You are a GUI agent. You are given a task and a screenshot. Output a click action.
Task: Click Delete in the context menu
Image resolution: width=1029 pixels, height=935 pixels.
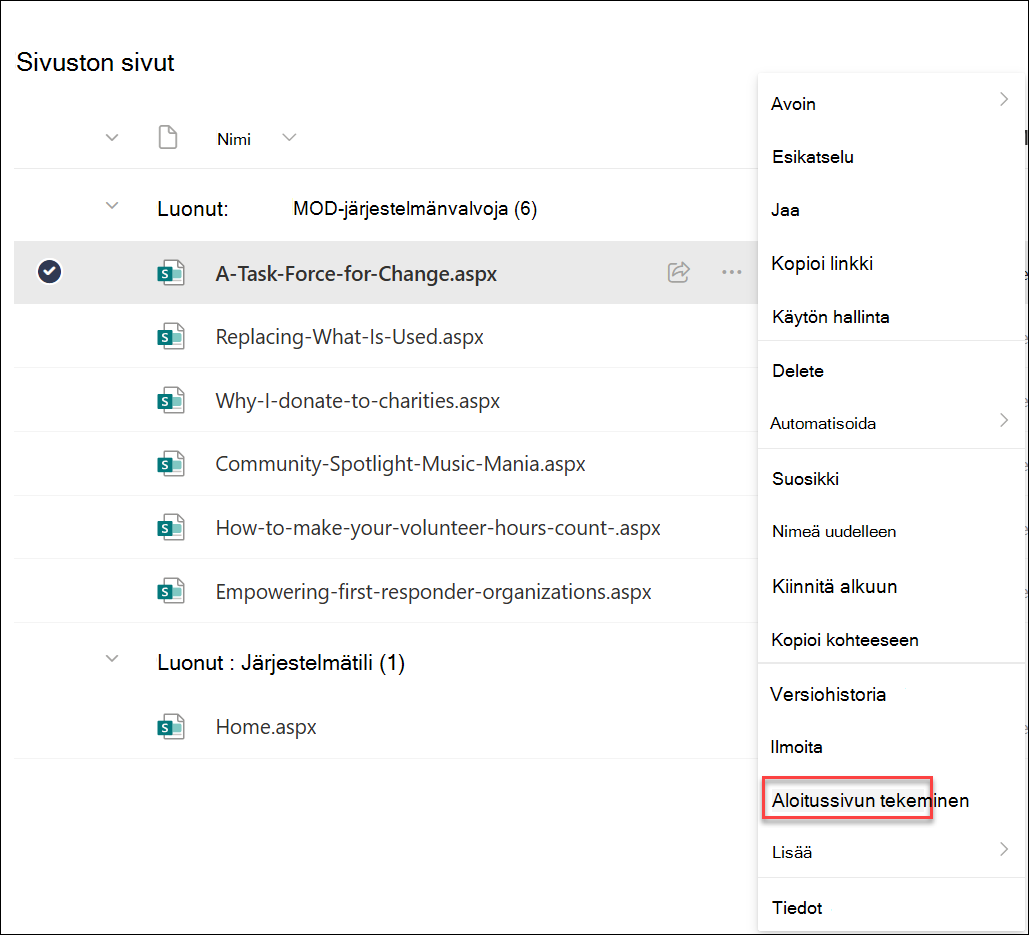pos(797,371)
